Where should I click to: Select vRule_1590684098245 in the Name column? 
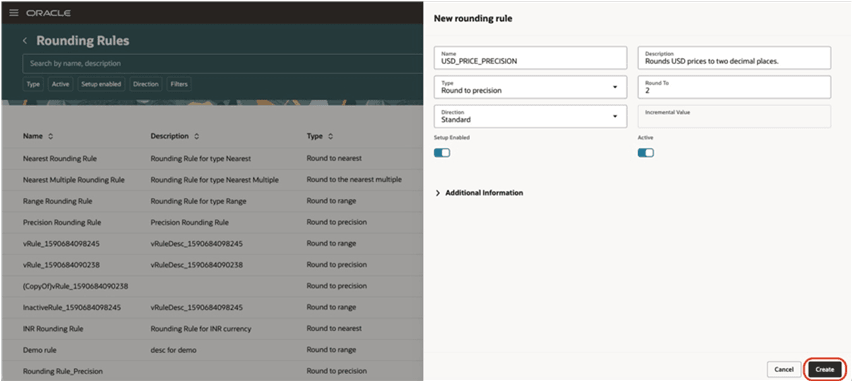point(62,244)
